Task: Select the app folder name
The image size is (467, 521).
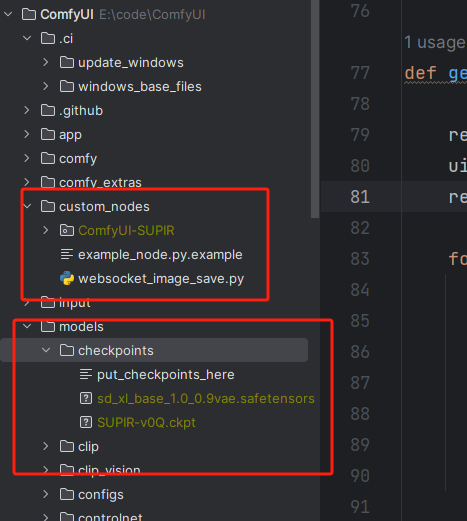Action: 70,135
